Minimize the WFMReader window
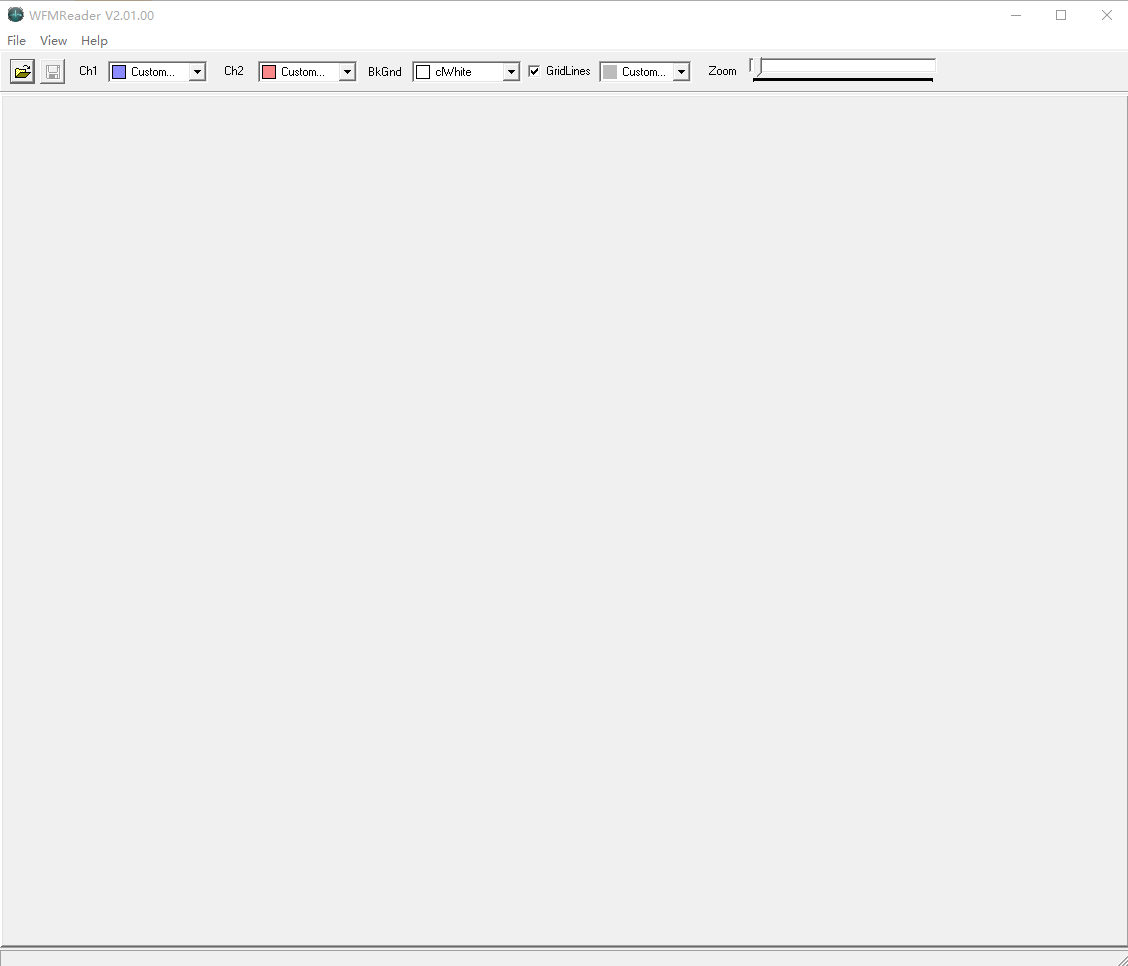This screenshot has width=1128, height=966. (1016, 15)
